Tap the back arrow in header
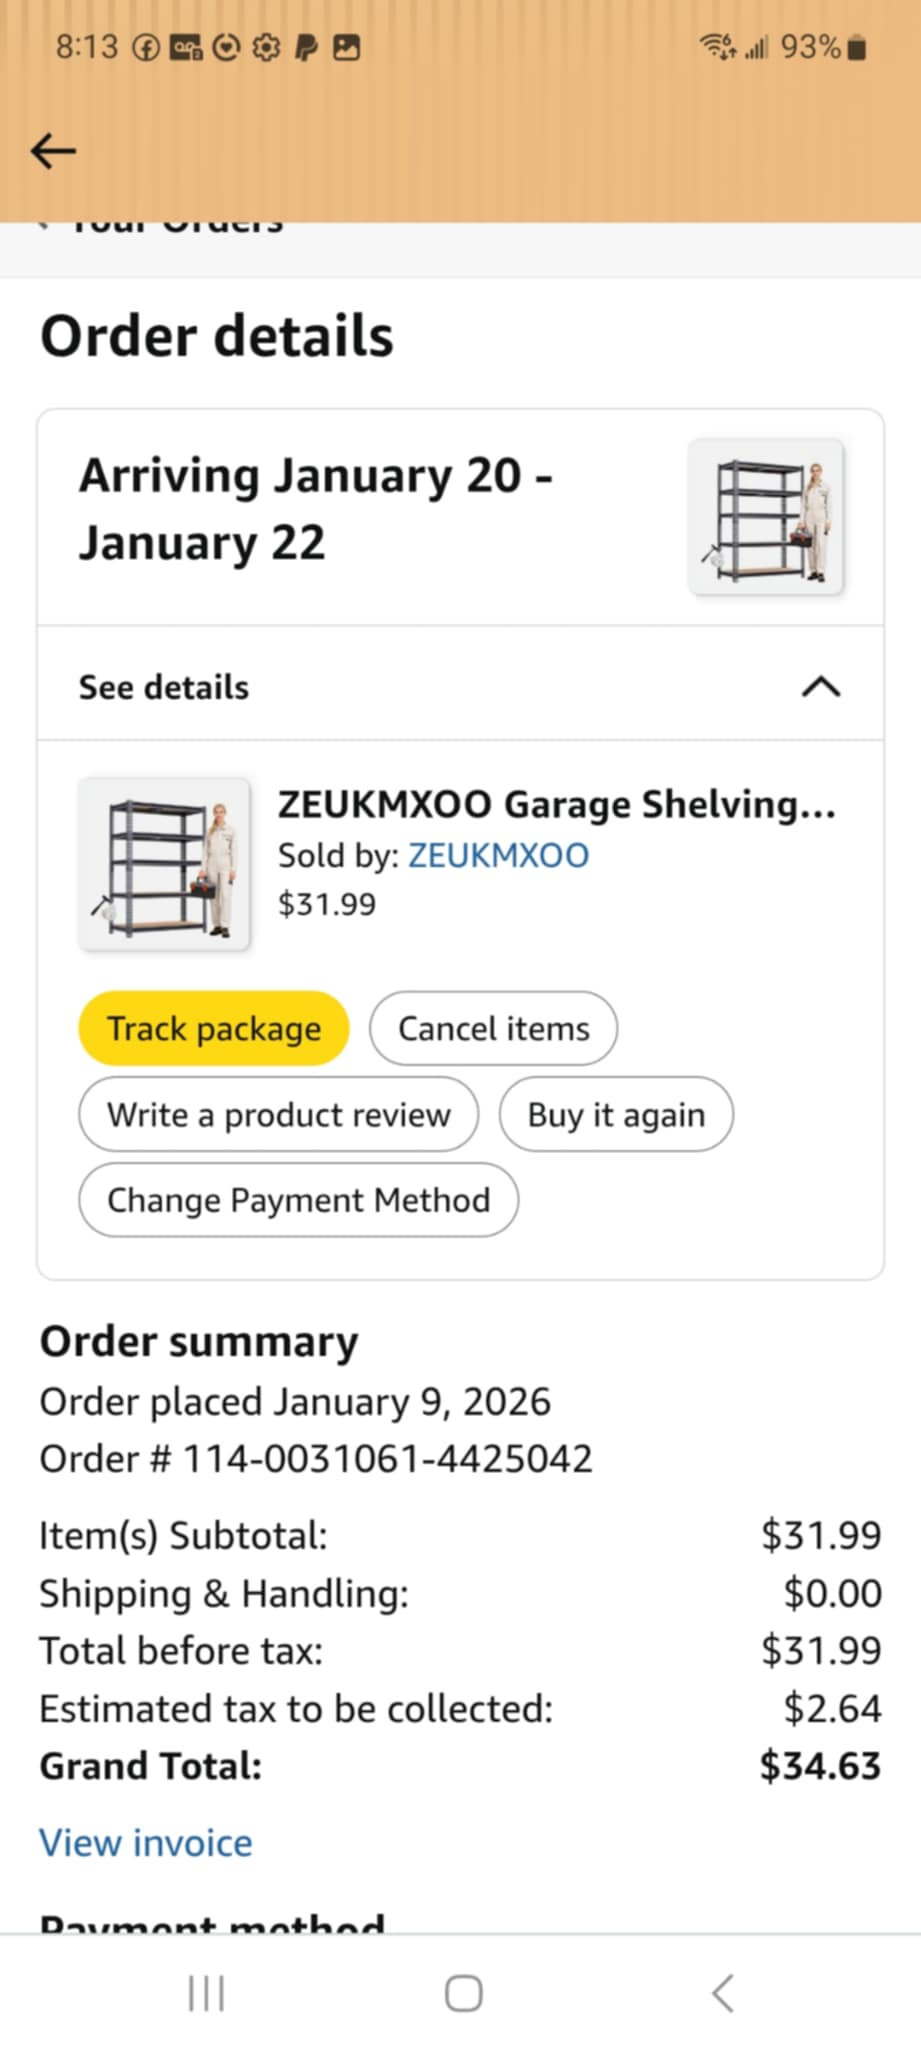The height and width of the screenshot is (2048, 921). [x=53, y=151]
